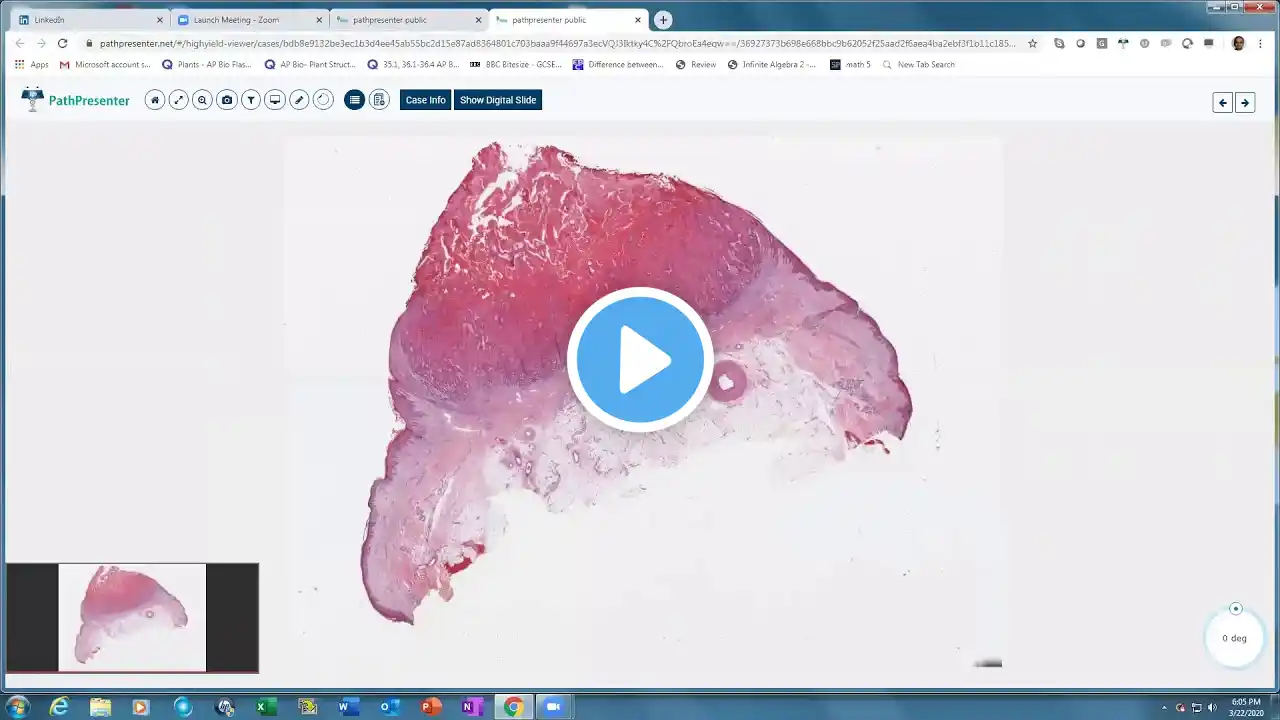Image resolution: width=1280 pixels, height=720 pixels.
Task: Toggle the list view round button
Action: coord(354,100)
